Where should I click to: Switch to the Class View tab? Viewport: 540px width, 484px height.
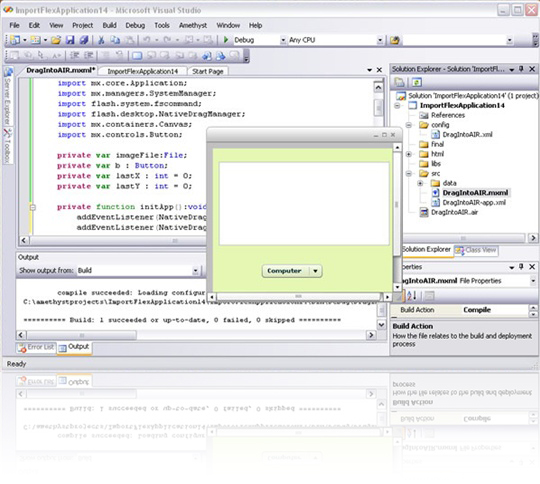[x=476, y=250]
